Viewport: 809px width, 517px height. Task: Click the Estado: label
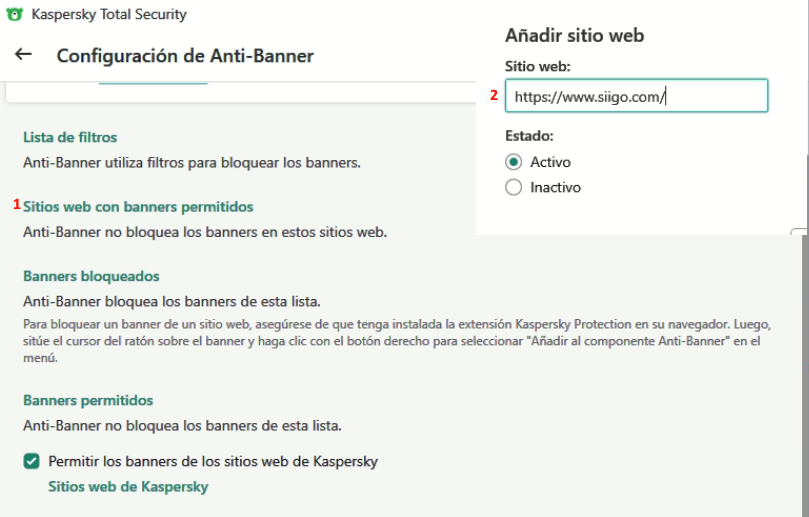coord(529,136)
